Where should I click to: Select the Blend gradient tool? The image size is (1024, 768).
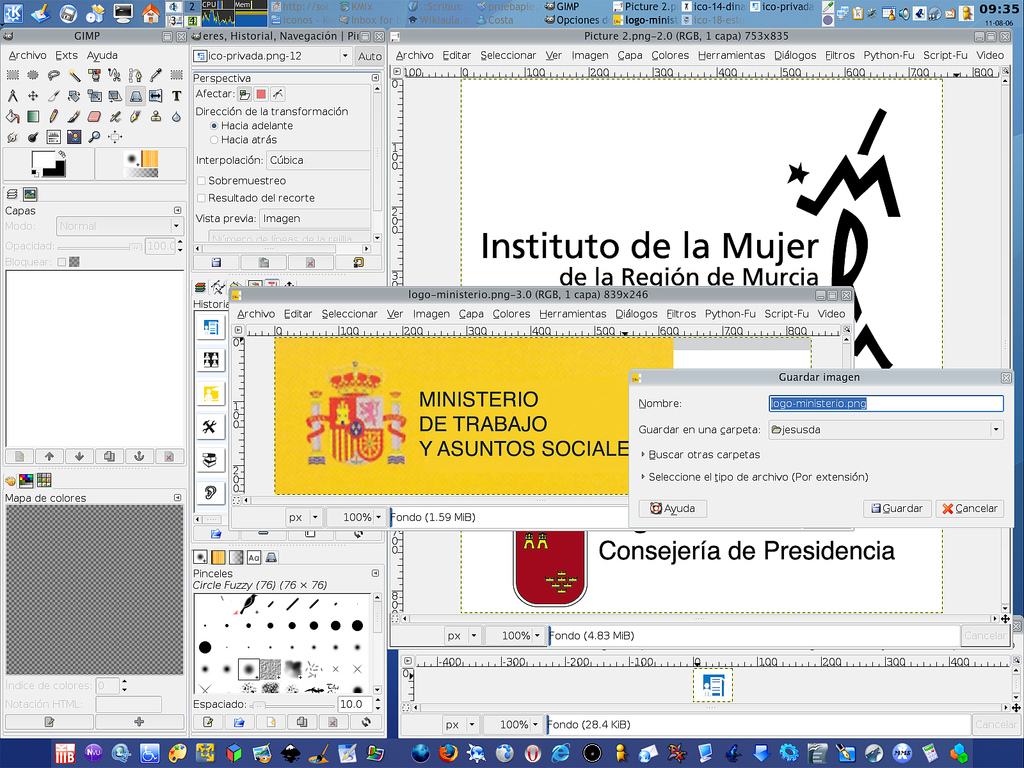(33, 117)
